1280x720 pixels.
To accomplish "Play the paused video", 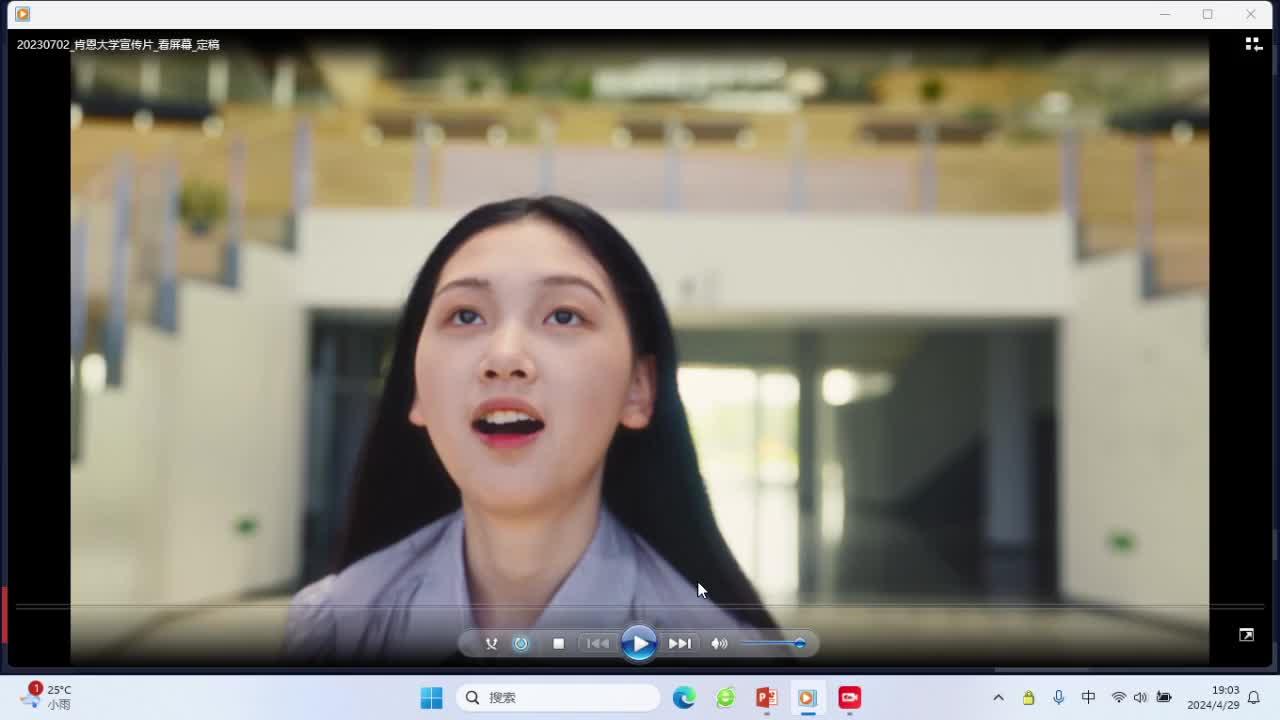I will [x=638, y=643].
